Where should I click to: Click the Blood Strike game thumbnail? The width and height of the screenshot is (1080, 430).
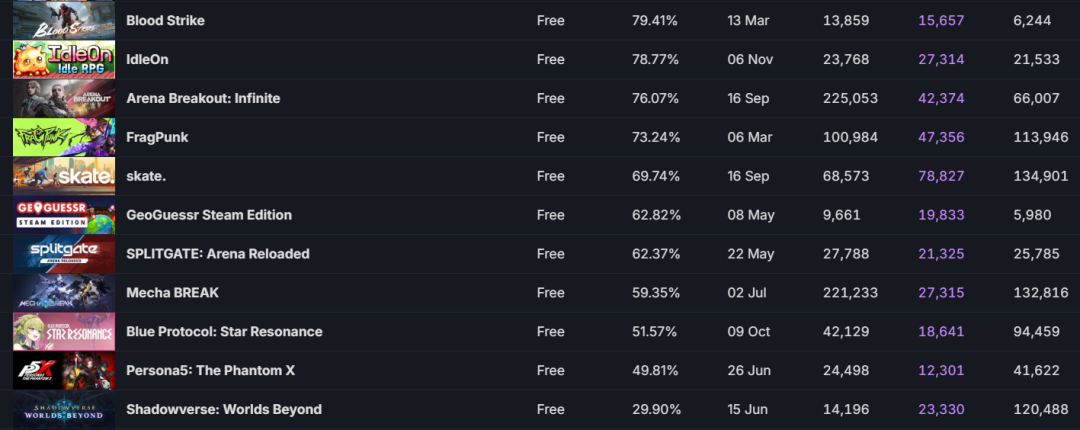pos(63,20)
